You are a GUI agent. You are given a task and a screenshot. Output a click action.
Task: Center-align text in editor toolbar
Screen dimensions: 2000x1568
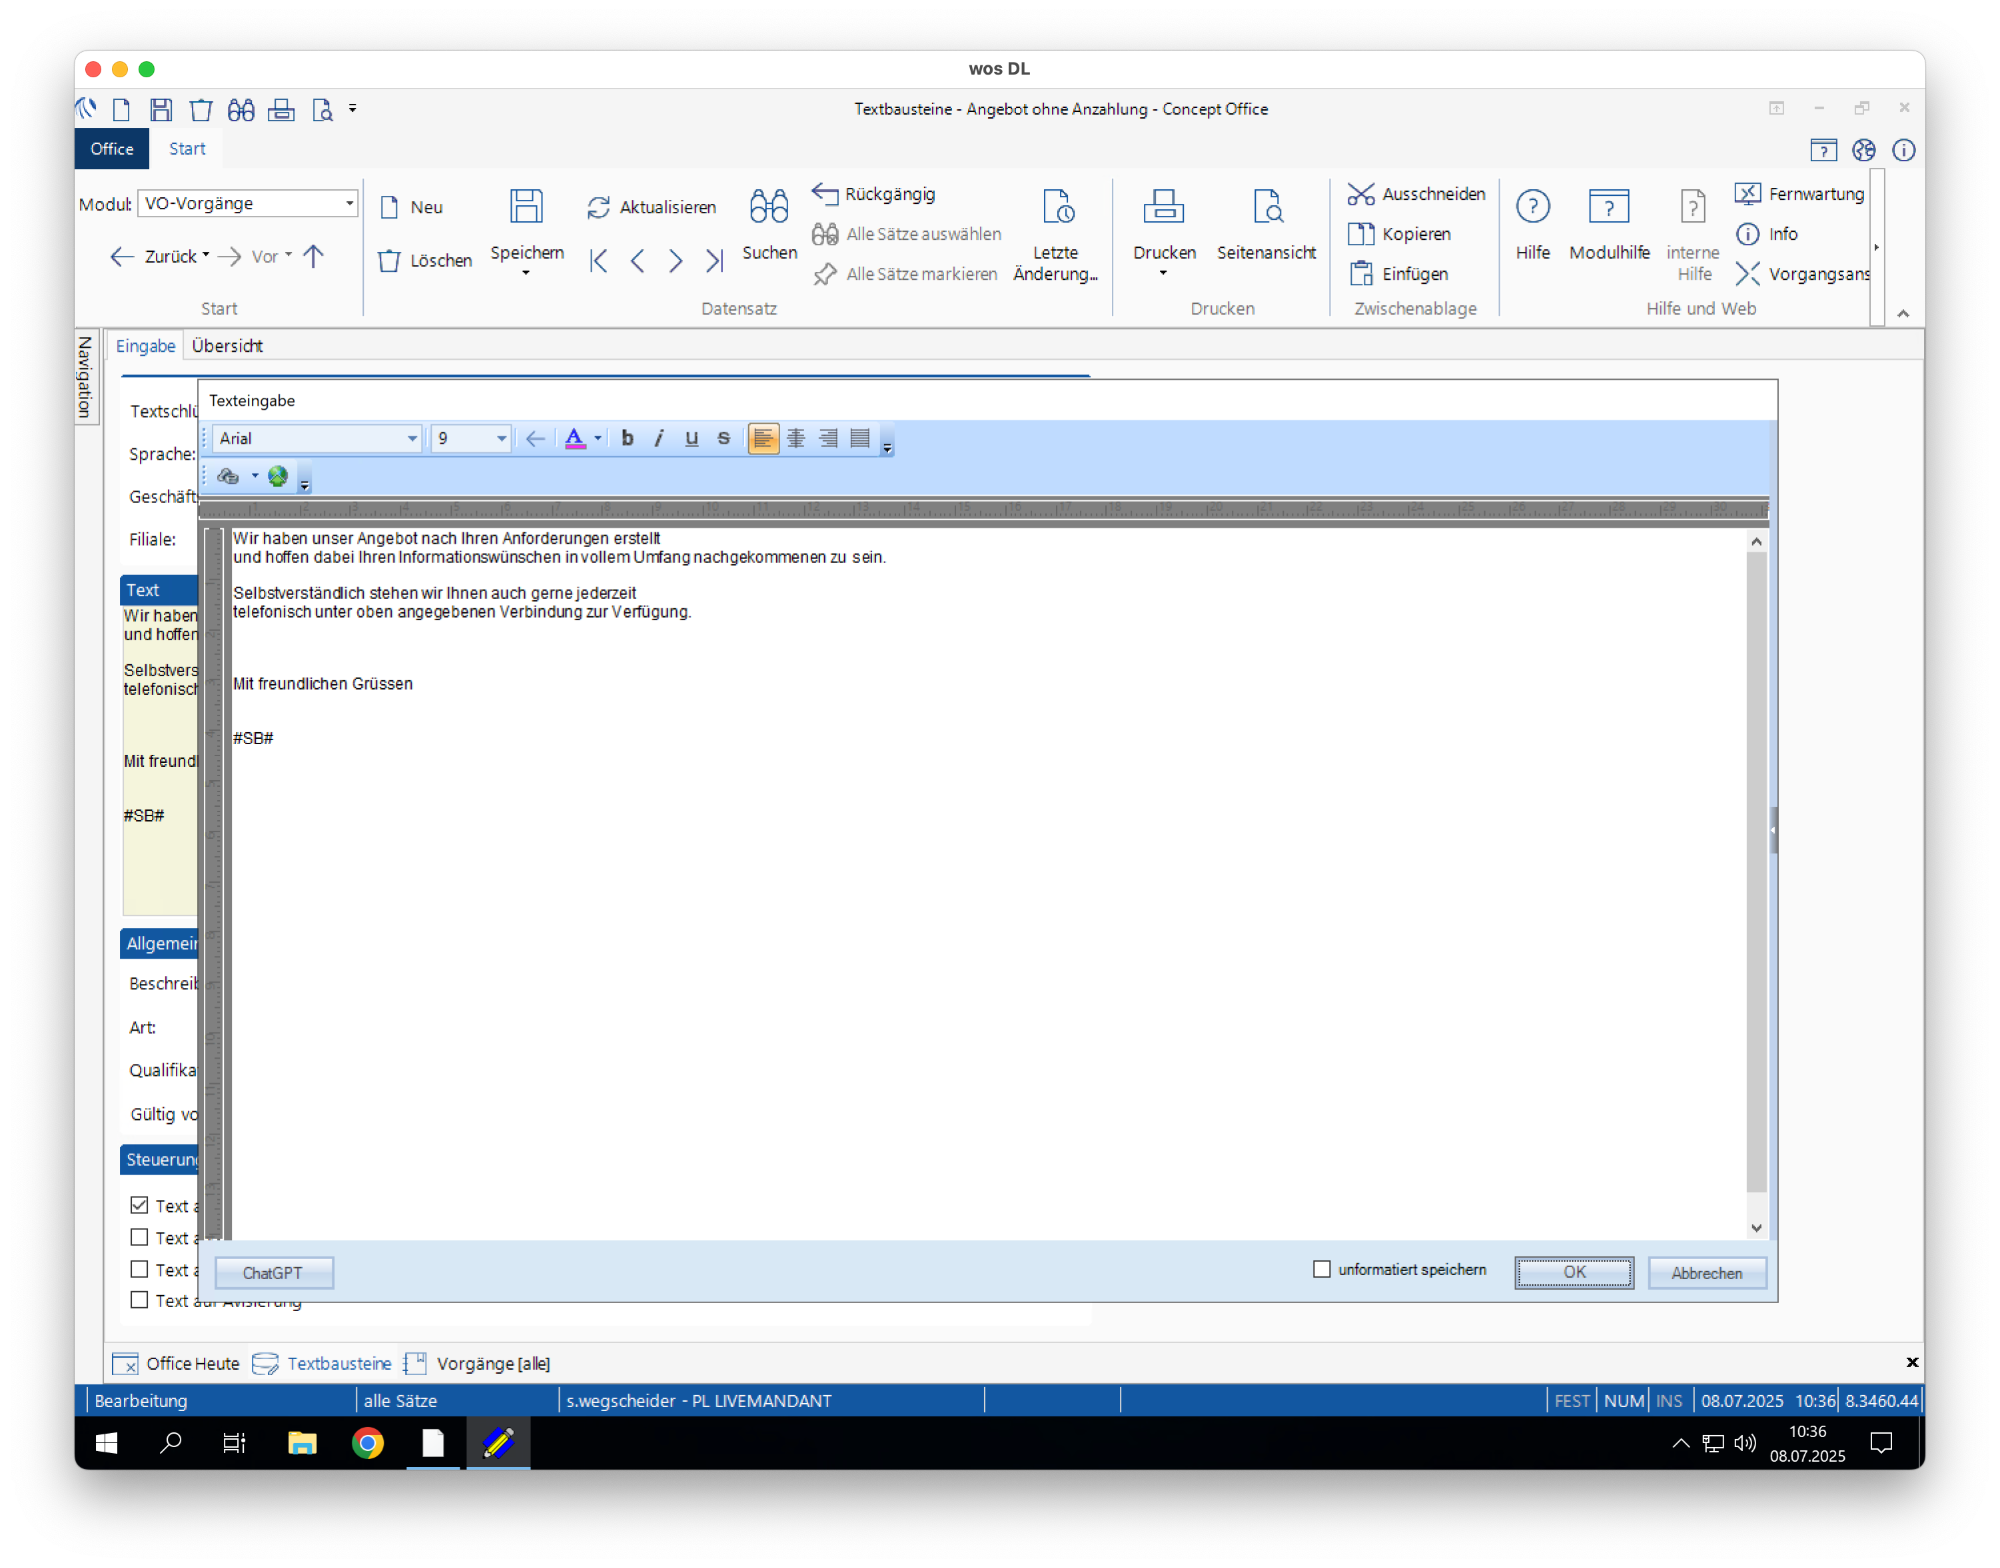(796, 438)
